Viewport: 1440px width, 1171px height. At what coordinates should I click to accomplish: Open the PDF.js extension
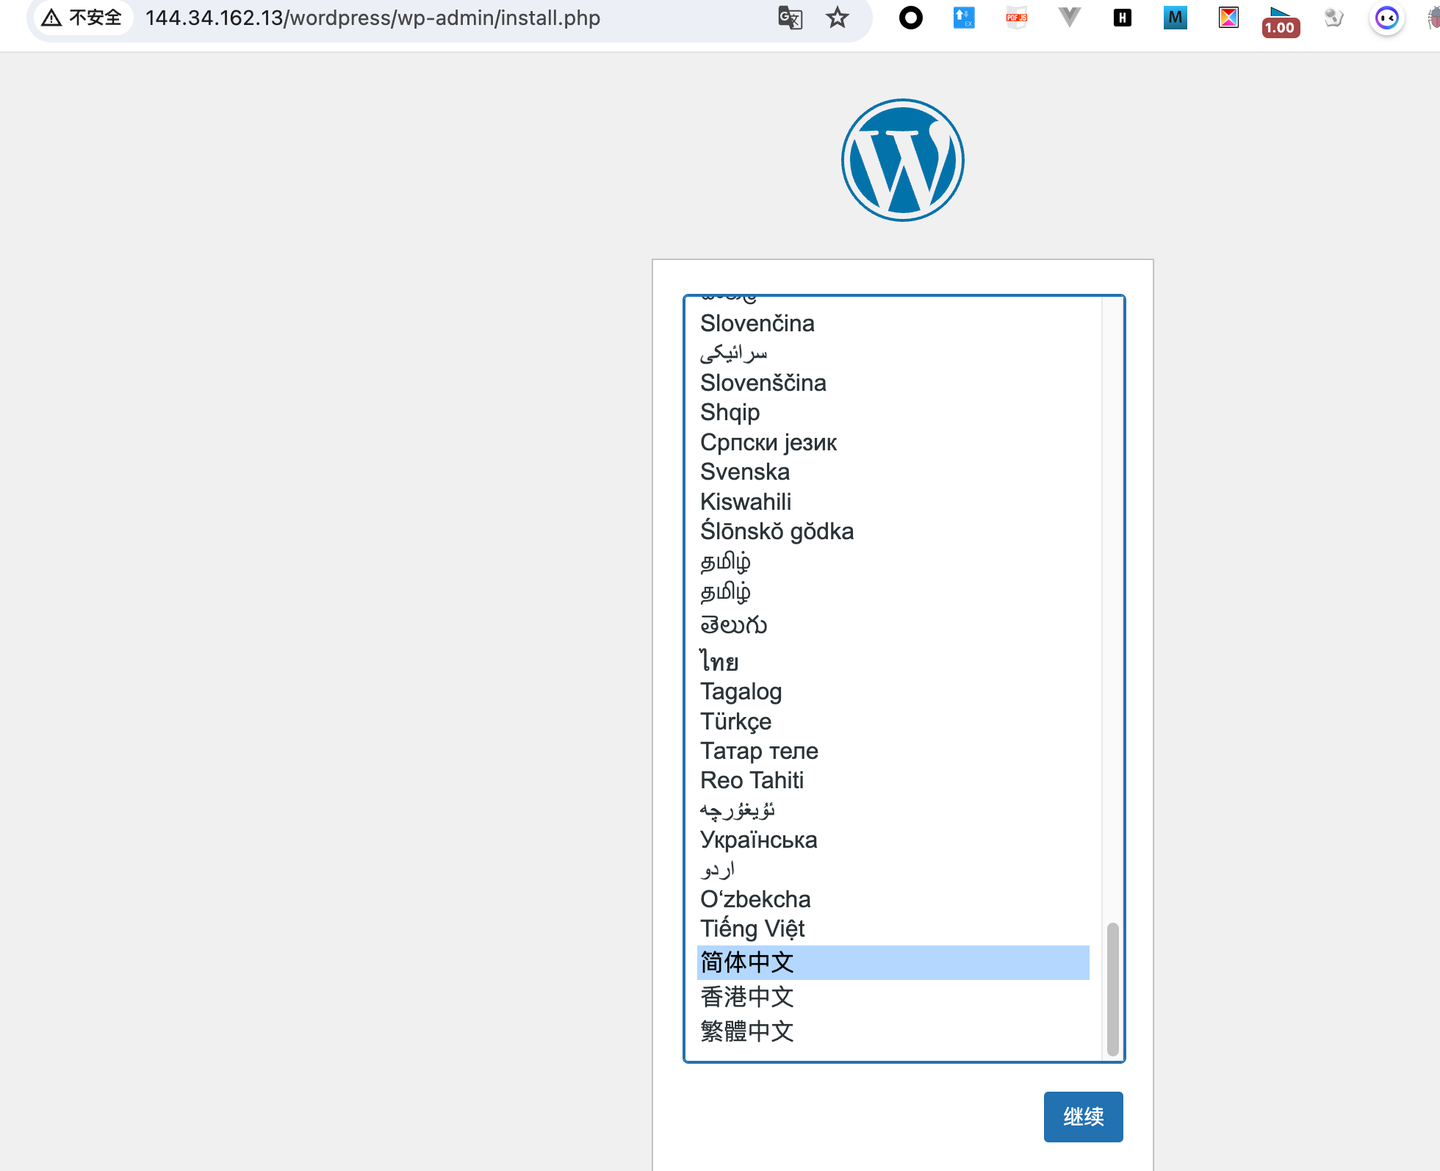(x=1016, y=17)
